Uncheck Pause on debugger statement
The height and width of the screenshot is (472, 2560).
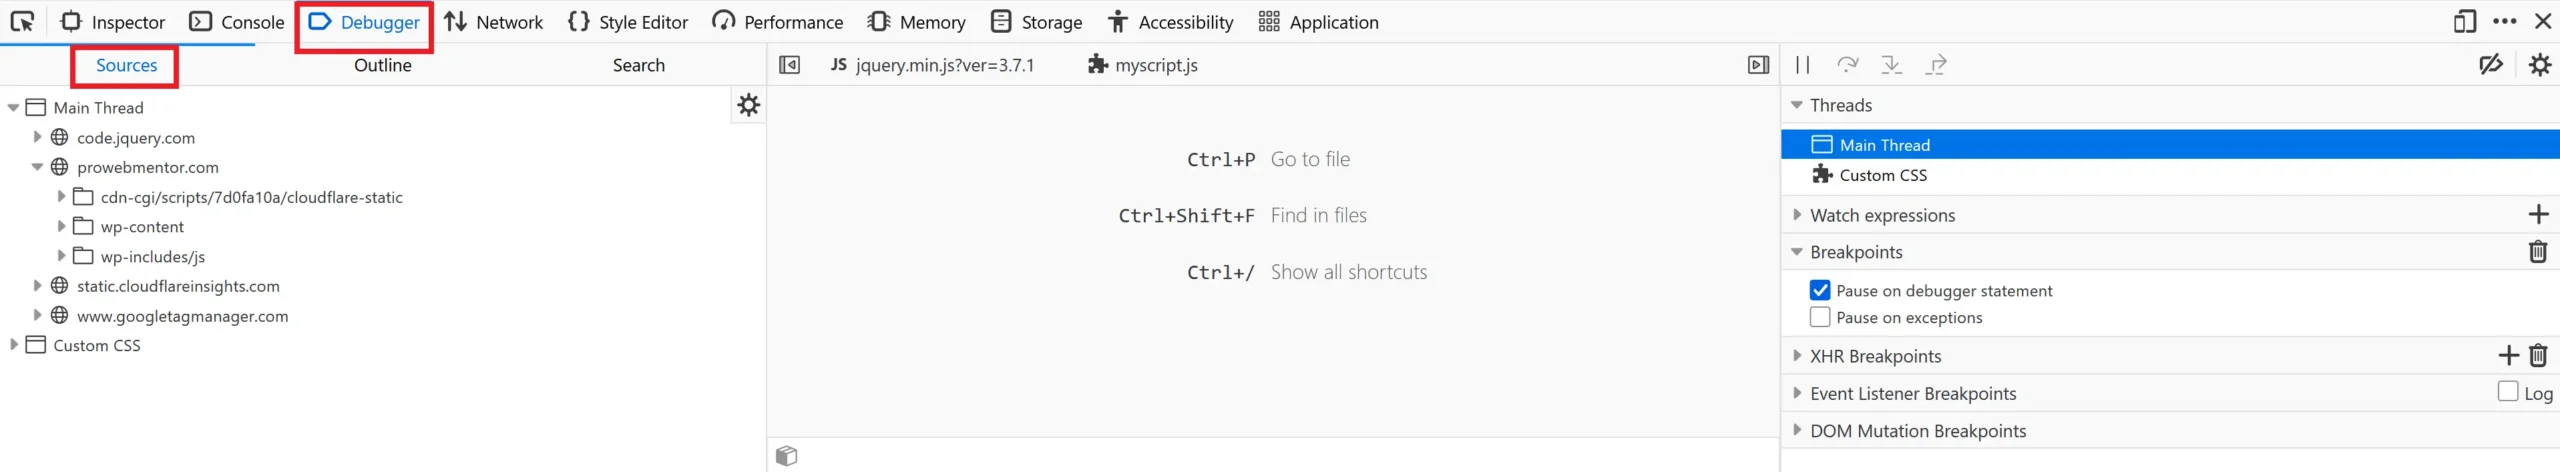1820,290
